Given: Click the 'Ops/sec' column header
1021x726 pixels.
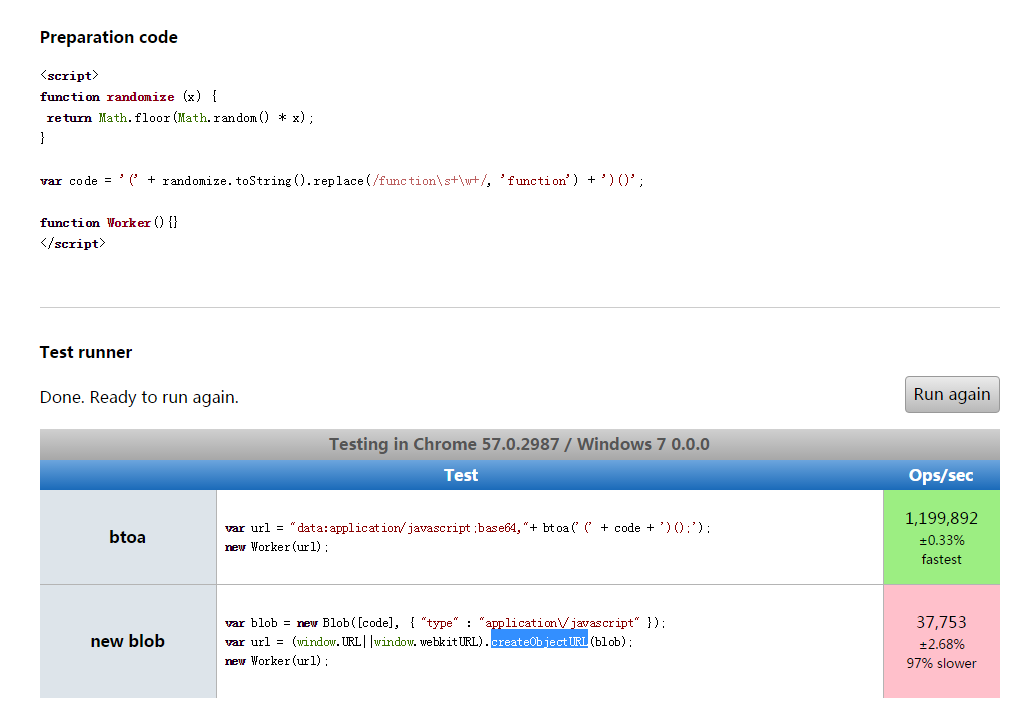Looking at the screenshot, I should pos(942,475).
